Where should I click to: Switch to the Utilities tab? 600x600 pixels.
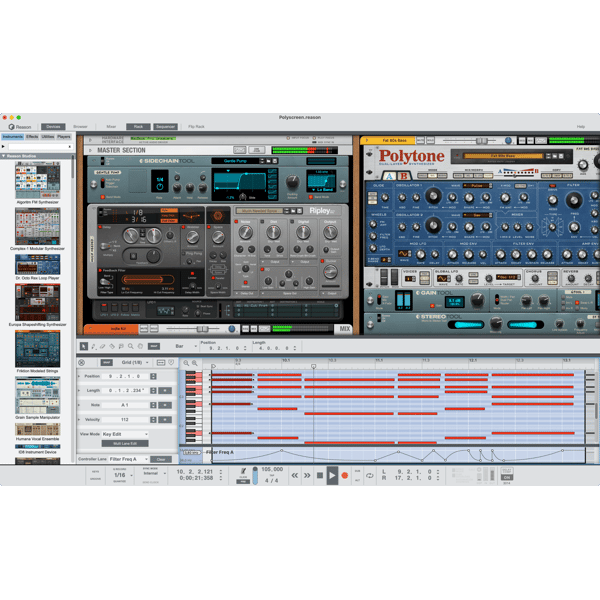48,137
